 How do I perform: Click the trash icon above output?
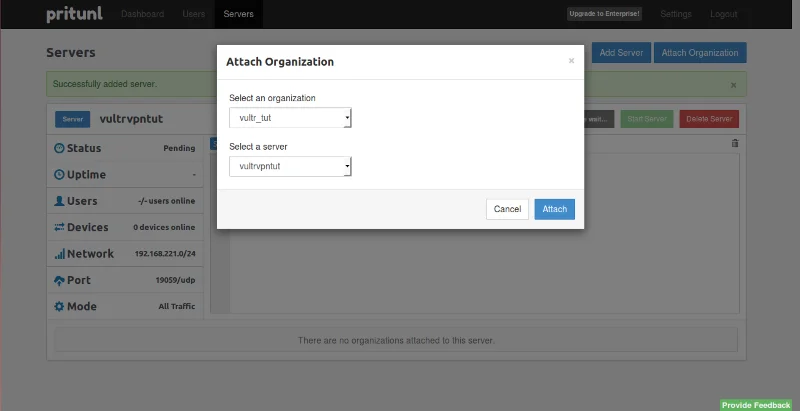(x=735, y=143)
